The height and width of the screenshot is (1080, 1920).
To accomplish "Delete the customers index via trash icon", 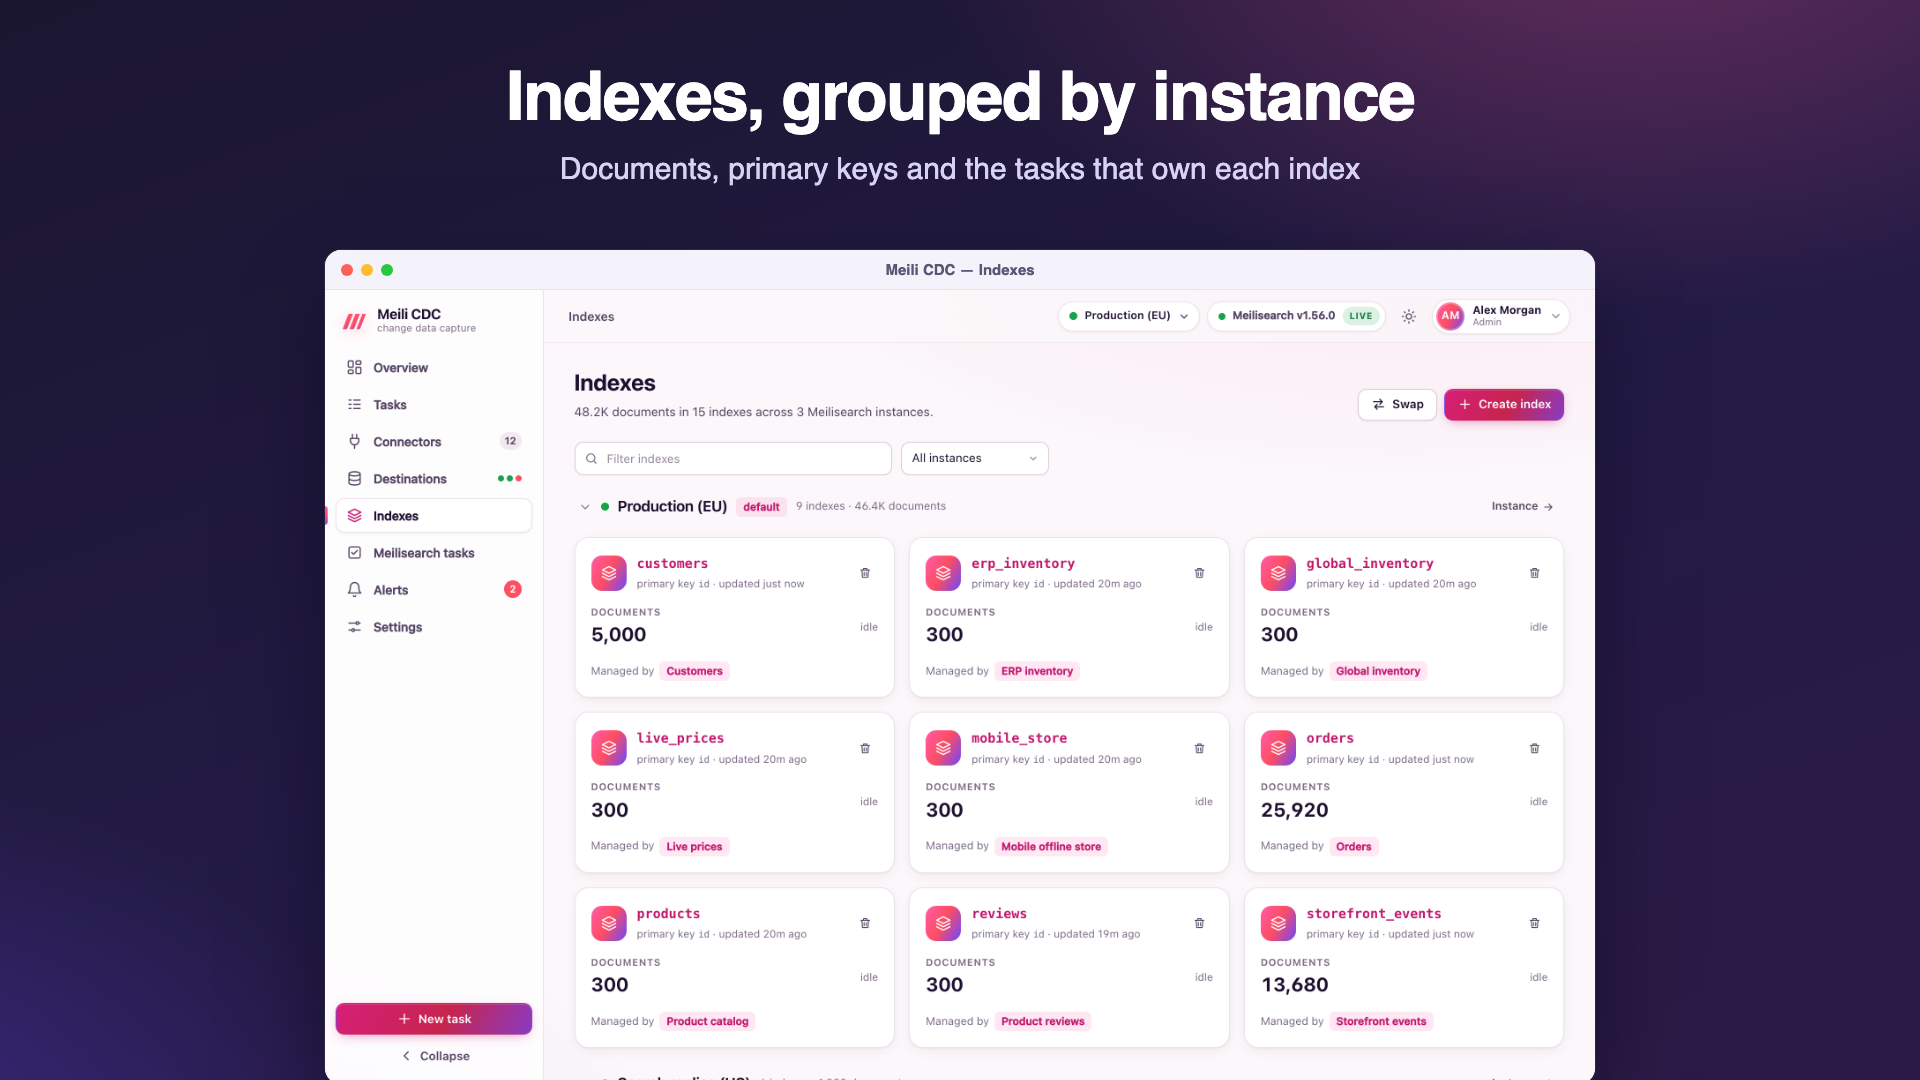I will 865,573.
